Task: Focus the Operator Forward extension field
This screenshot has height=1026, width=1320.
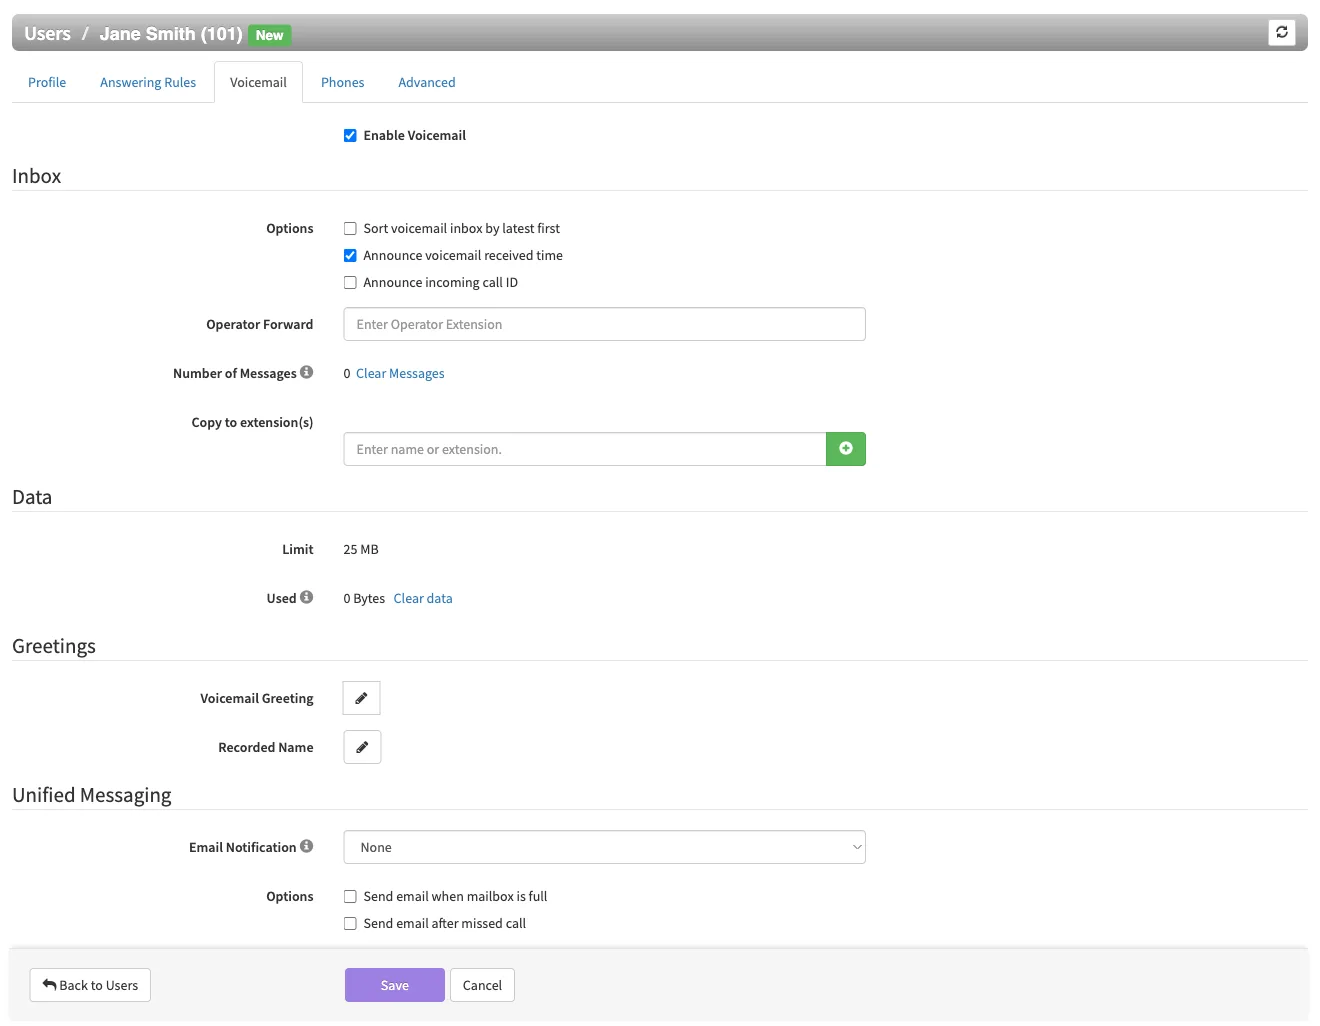Action: (x=604, y=324)
